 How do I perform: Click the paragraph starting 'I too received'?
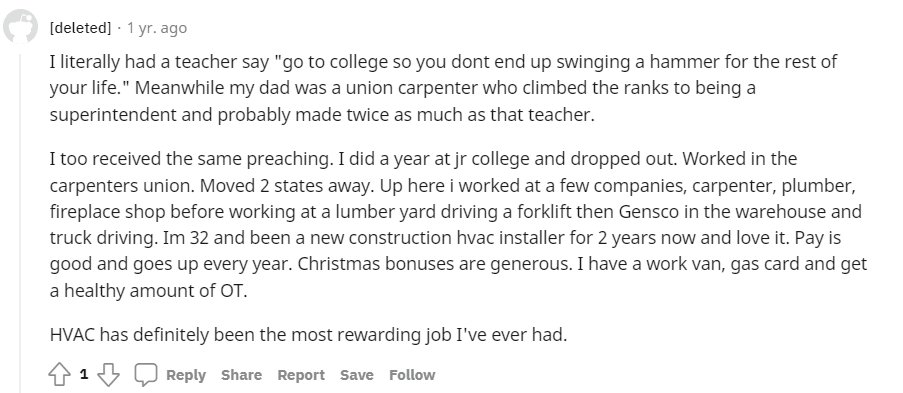(x=458, y=224)
